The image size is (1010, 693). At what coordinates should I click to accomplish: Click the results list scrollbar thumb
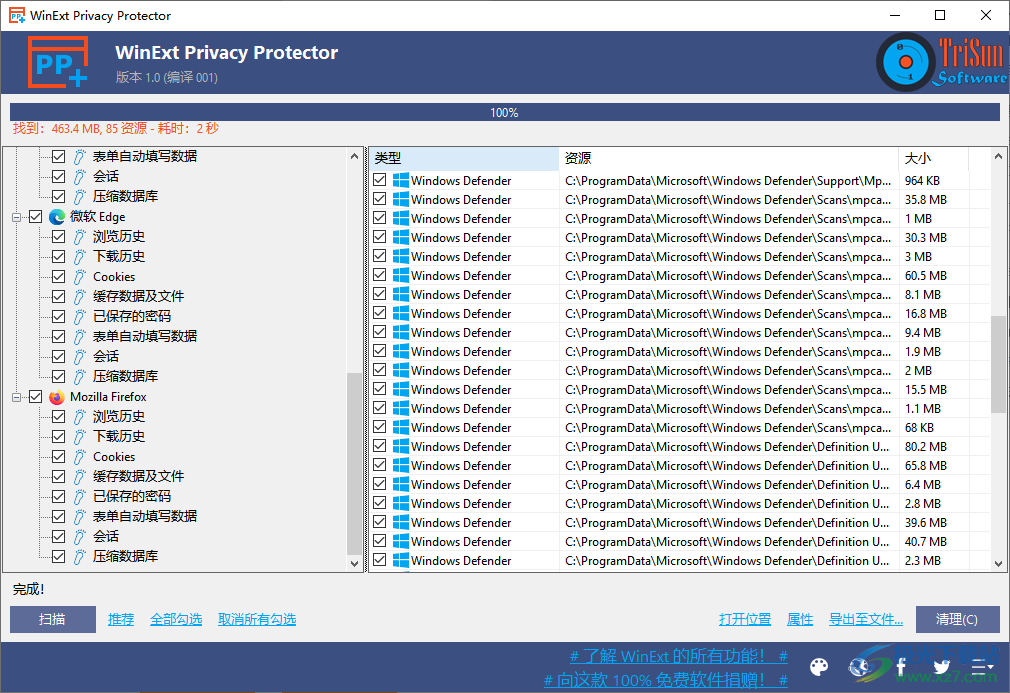pos(998,364)
